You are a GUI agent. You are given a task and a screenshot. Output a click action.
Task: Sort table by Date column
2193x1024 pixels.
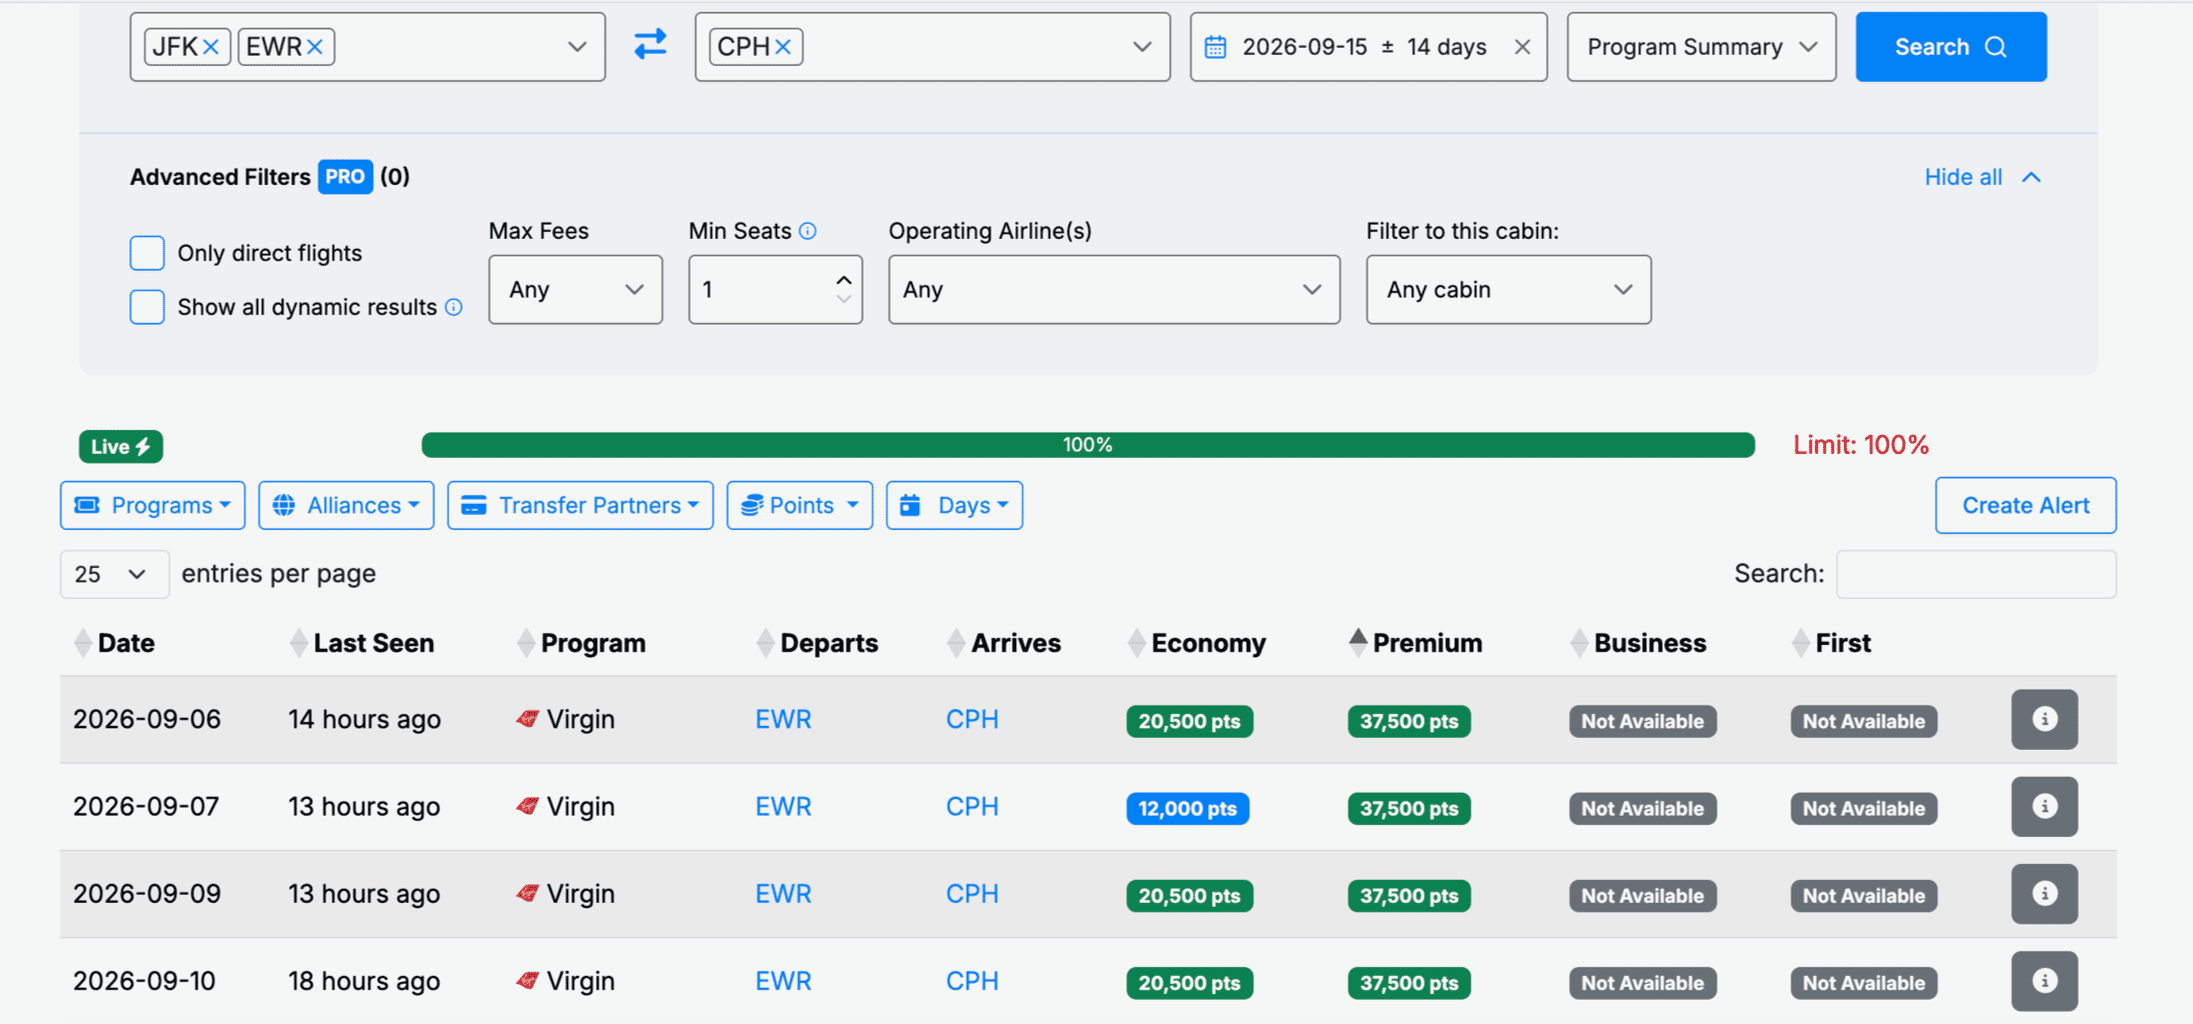tap(114, 643)
